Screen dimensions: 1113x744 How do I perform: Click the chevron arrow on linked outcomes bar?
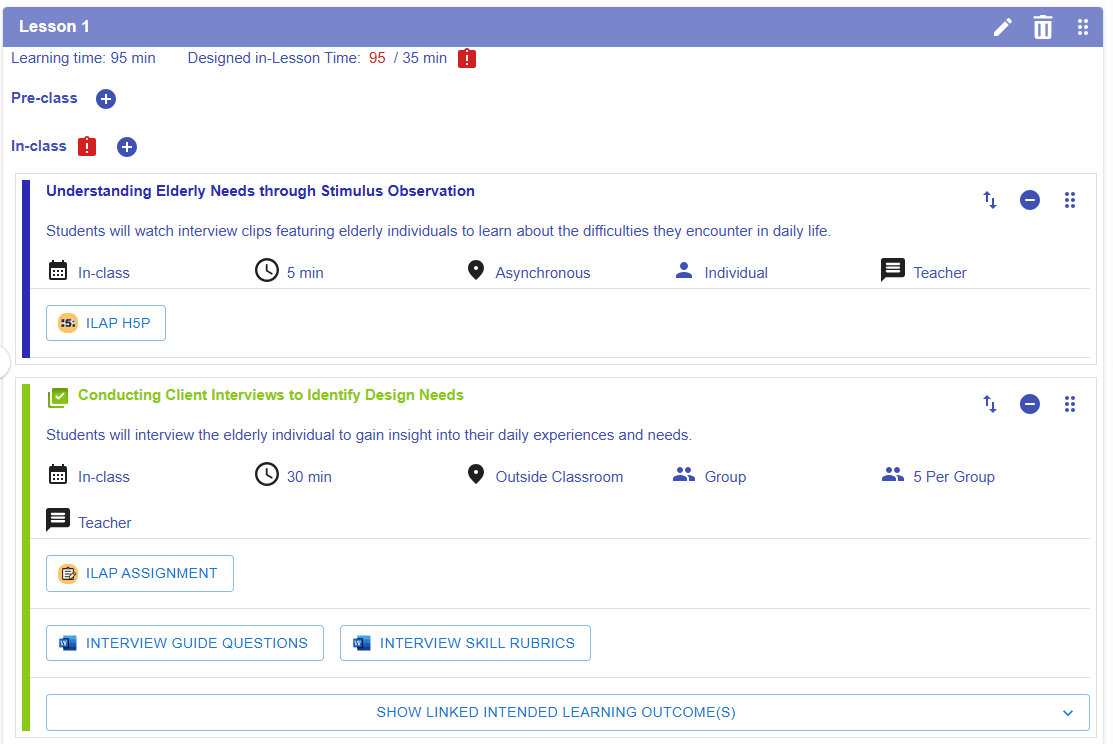pos(1068,713)
